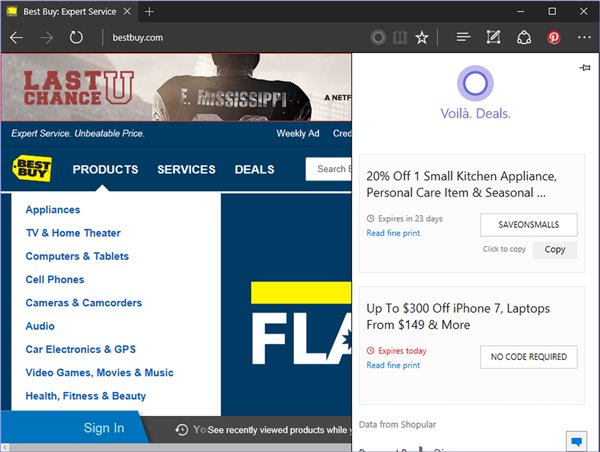Open the Weekly Ad link

[x=298, y=133]
